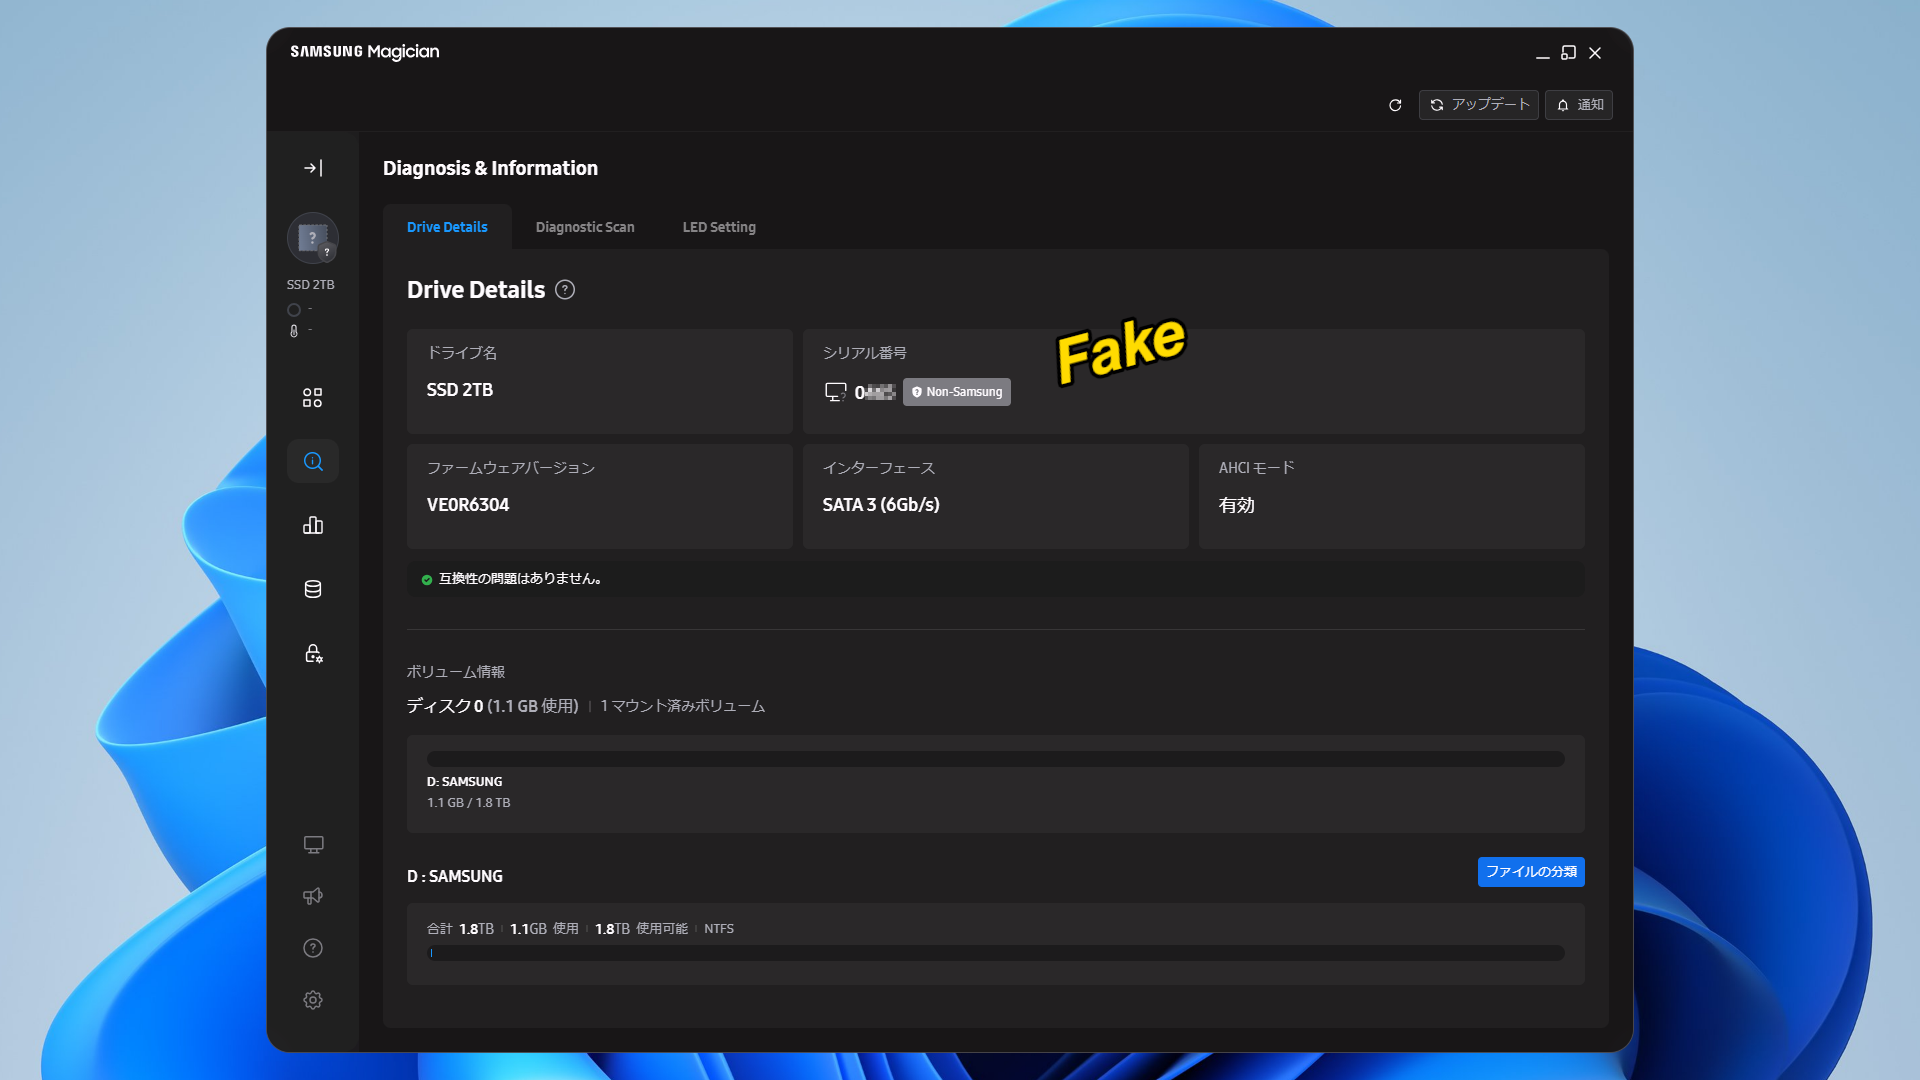The width and height of the screenshot is (1920, 1080).
Task: Open the 通知 notifications button
Action: (x=1579, y=105)
